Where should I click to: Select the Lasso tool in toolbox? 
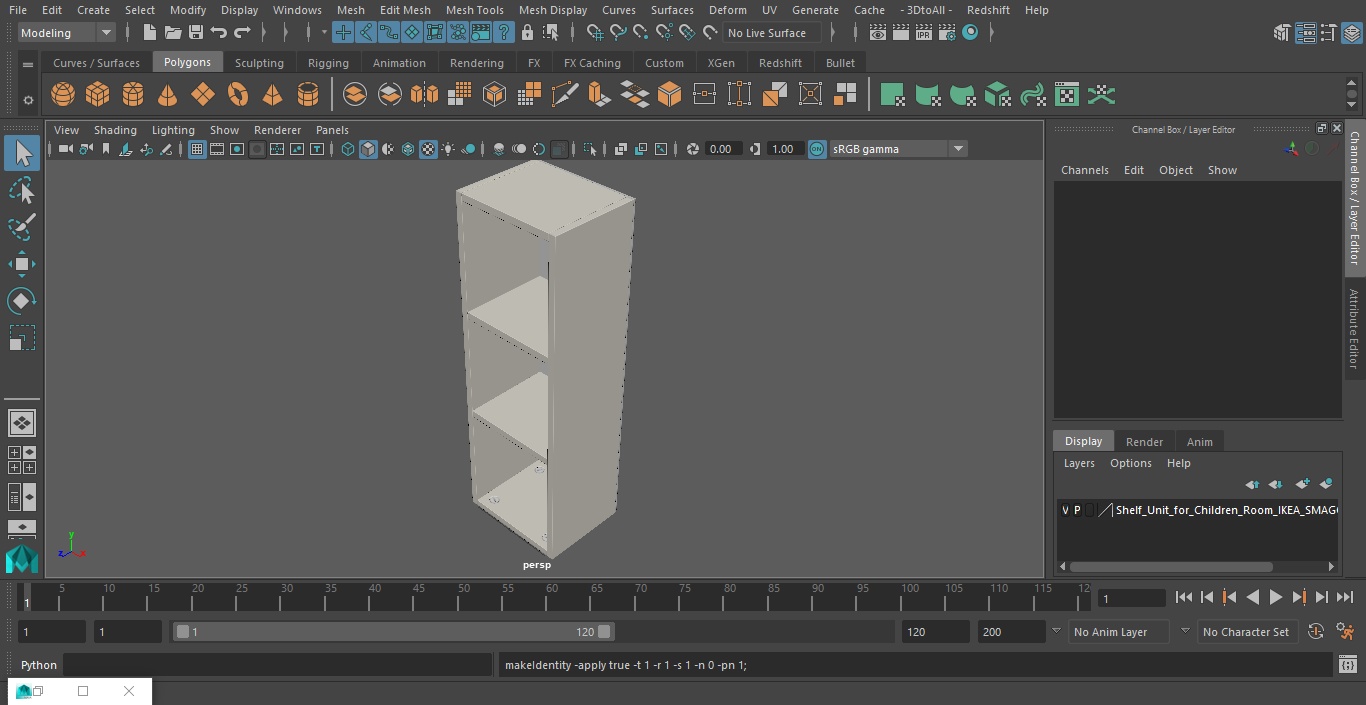[x=21, y=190]
